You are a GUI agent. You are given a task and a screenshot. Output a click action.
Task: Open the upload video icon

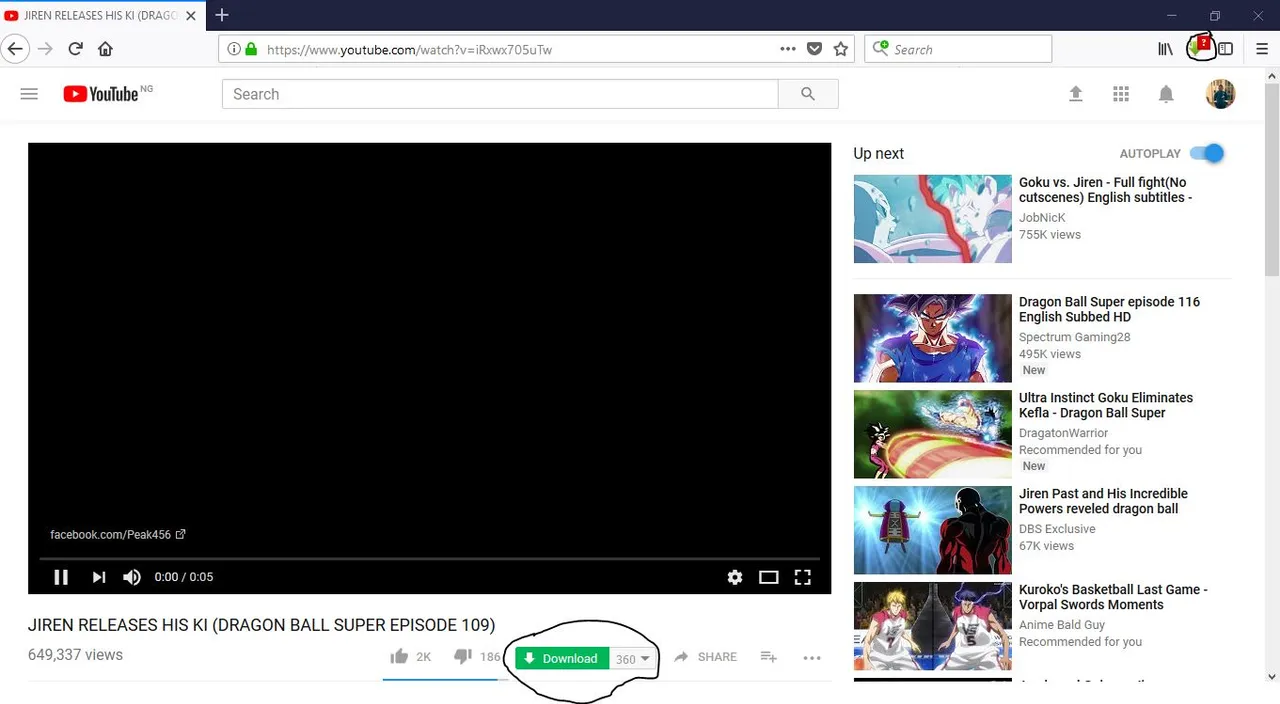tap(1076, 94)
